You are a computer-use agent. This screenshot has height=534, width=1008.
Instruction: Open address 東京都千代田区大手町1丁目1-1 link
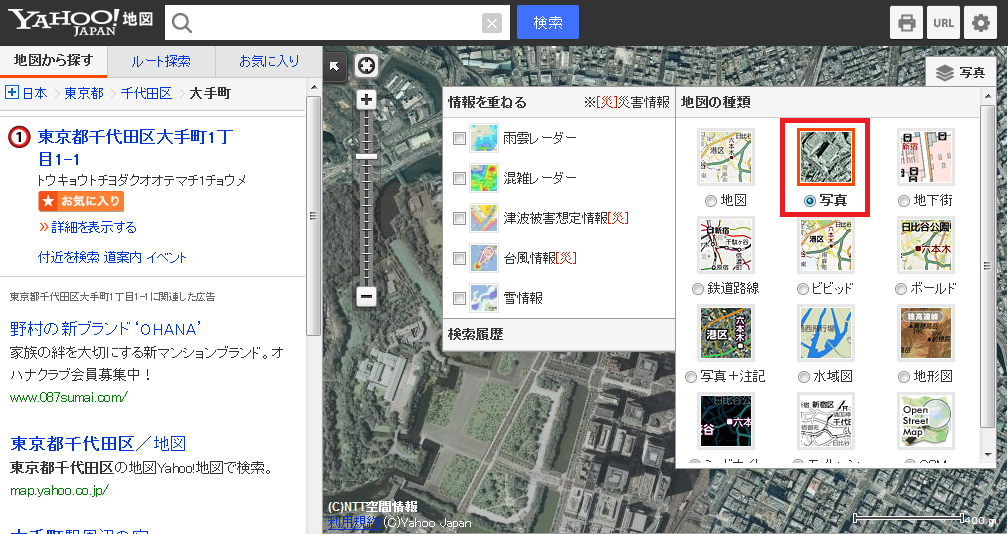[135, 147]
